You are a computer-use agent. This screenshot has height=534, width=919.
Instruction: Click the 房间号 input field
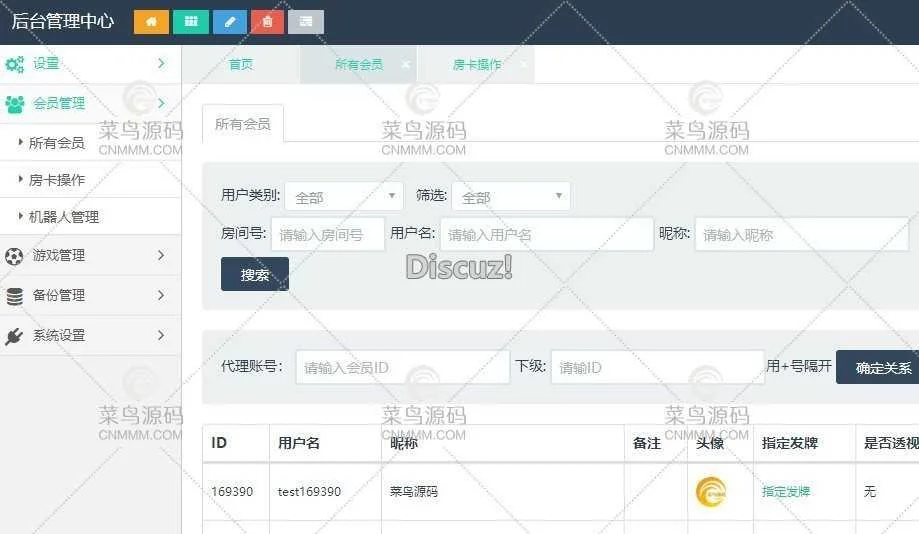[x=327, y=235]
